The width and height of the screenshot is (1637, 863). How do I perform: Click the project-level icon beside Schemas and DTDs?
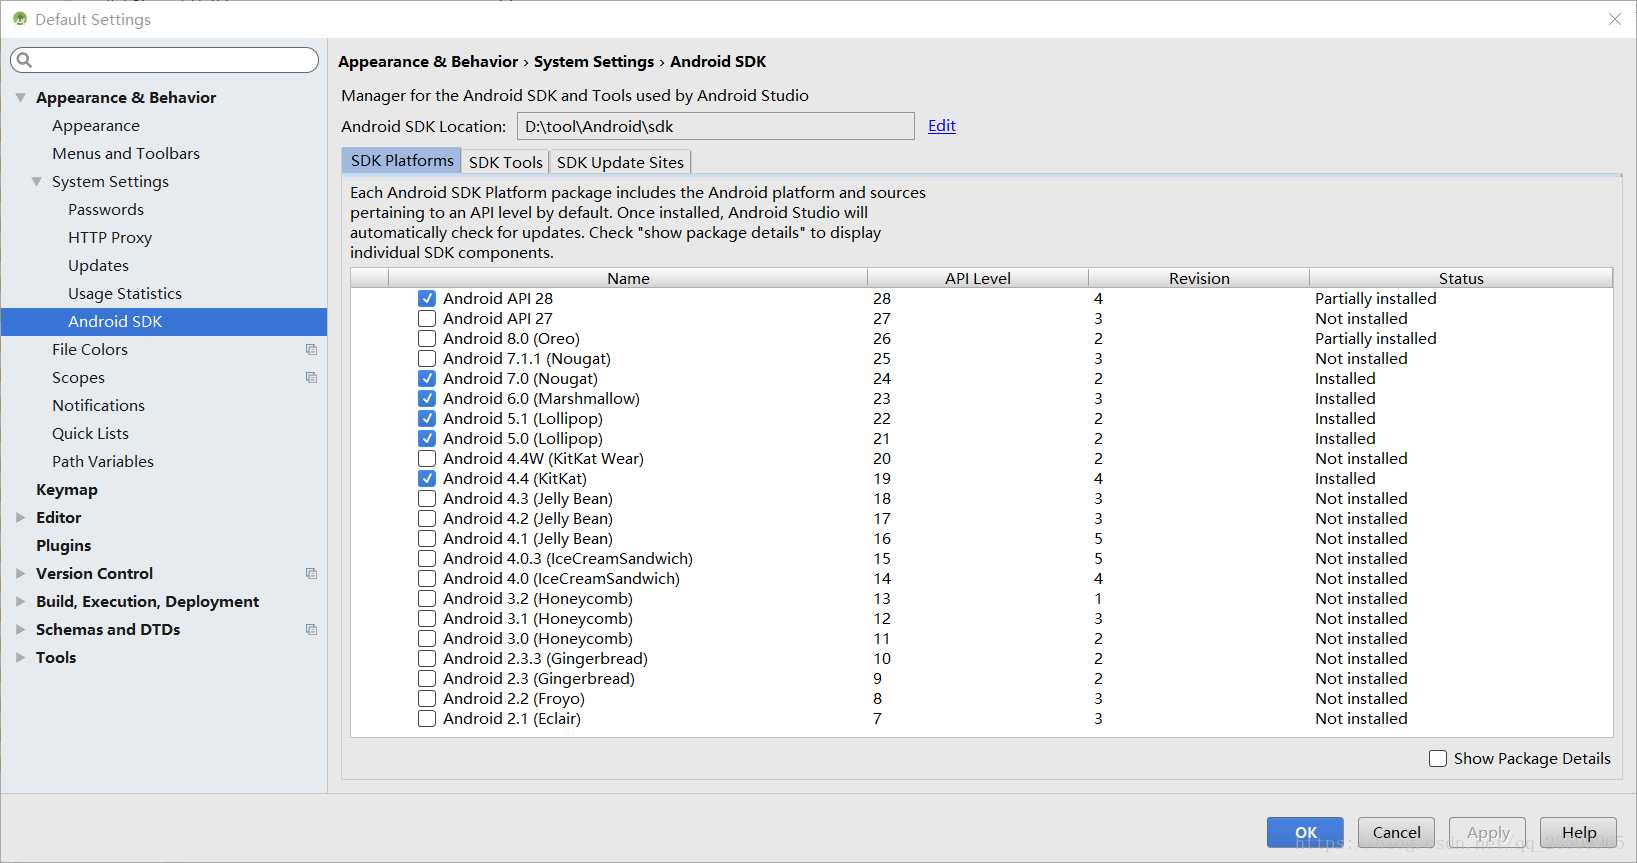pos(311,629)
